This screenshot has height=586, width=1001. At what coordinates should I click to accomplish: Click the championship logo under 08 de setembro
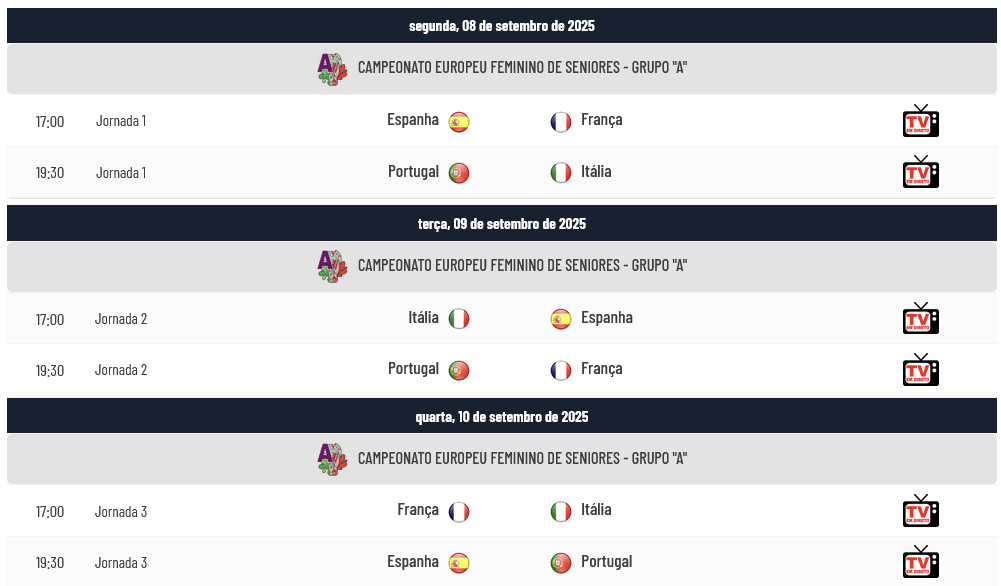[x=332, y=69]
